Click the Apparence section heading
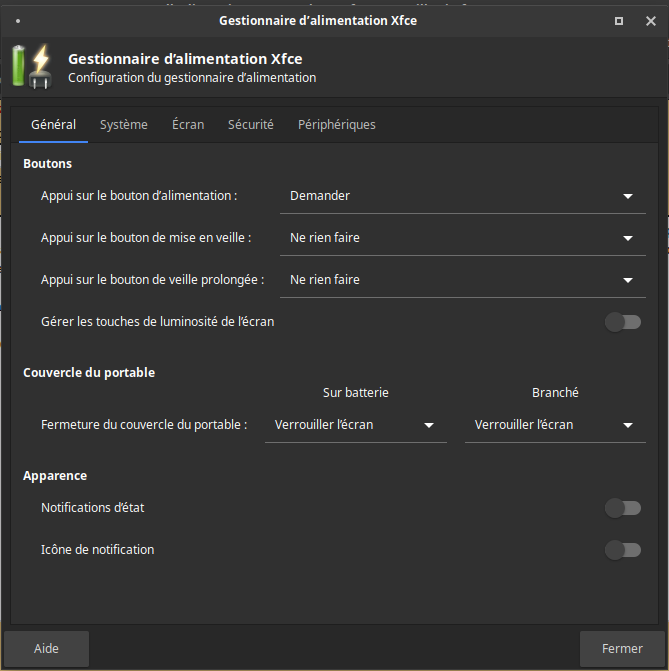Screen dimensions: 669x671 tap(55, 476)
